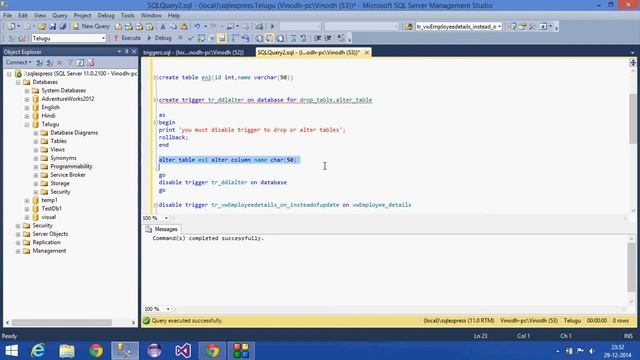Expand the Server Objects node

click(x=18, y=234)
